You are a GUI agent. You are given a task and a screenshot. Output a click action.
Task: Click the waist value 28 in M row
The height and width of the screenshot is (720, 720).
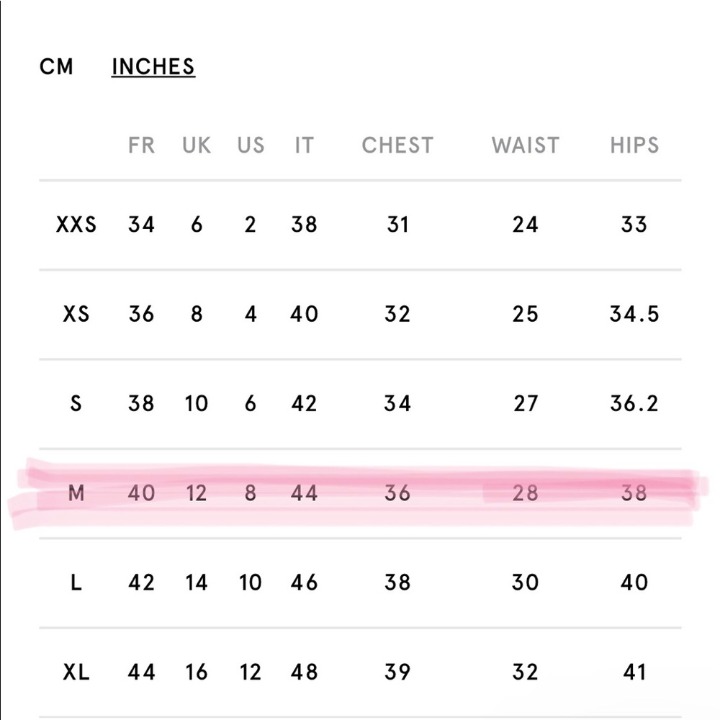[x=525, y=493]
